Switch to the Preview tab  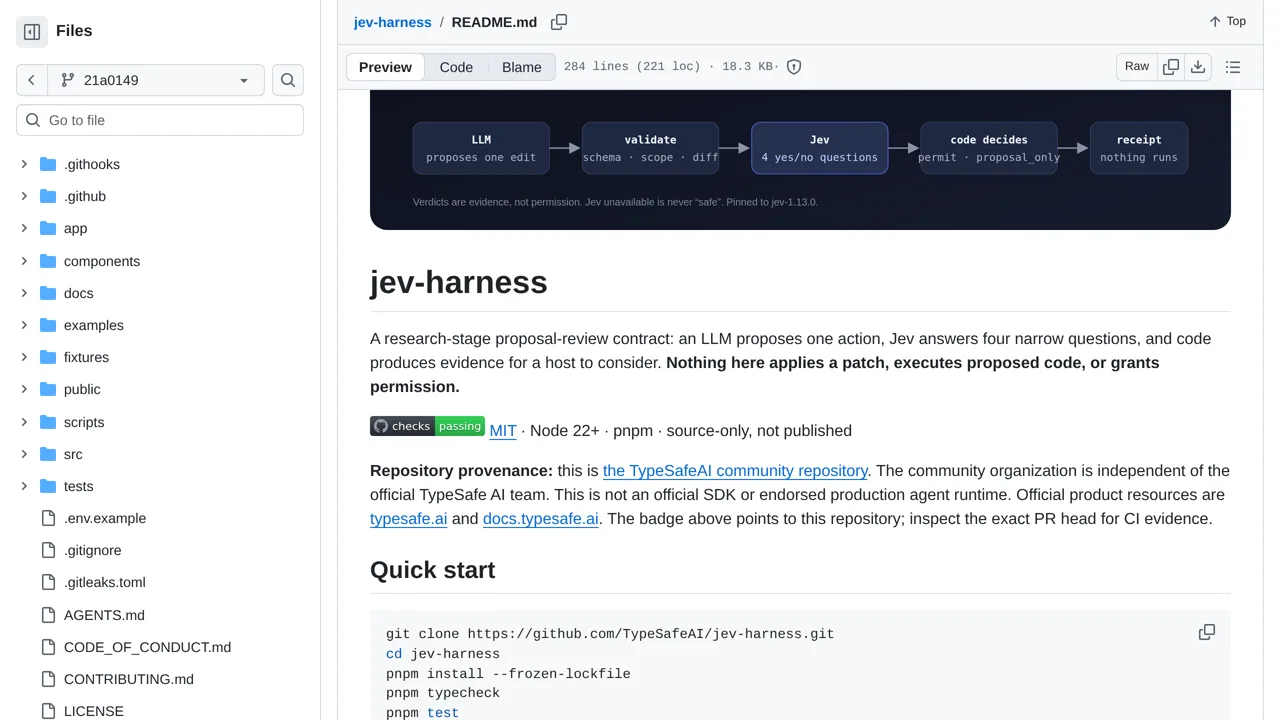[x=385, y=67]
